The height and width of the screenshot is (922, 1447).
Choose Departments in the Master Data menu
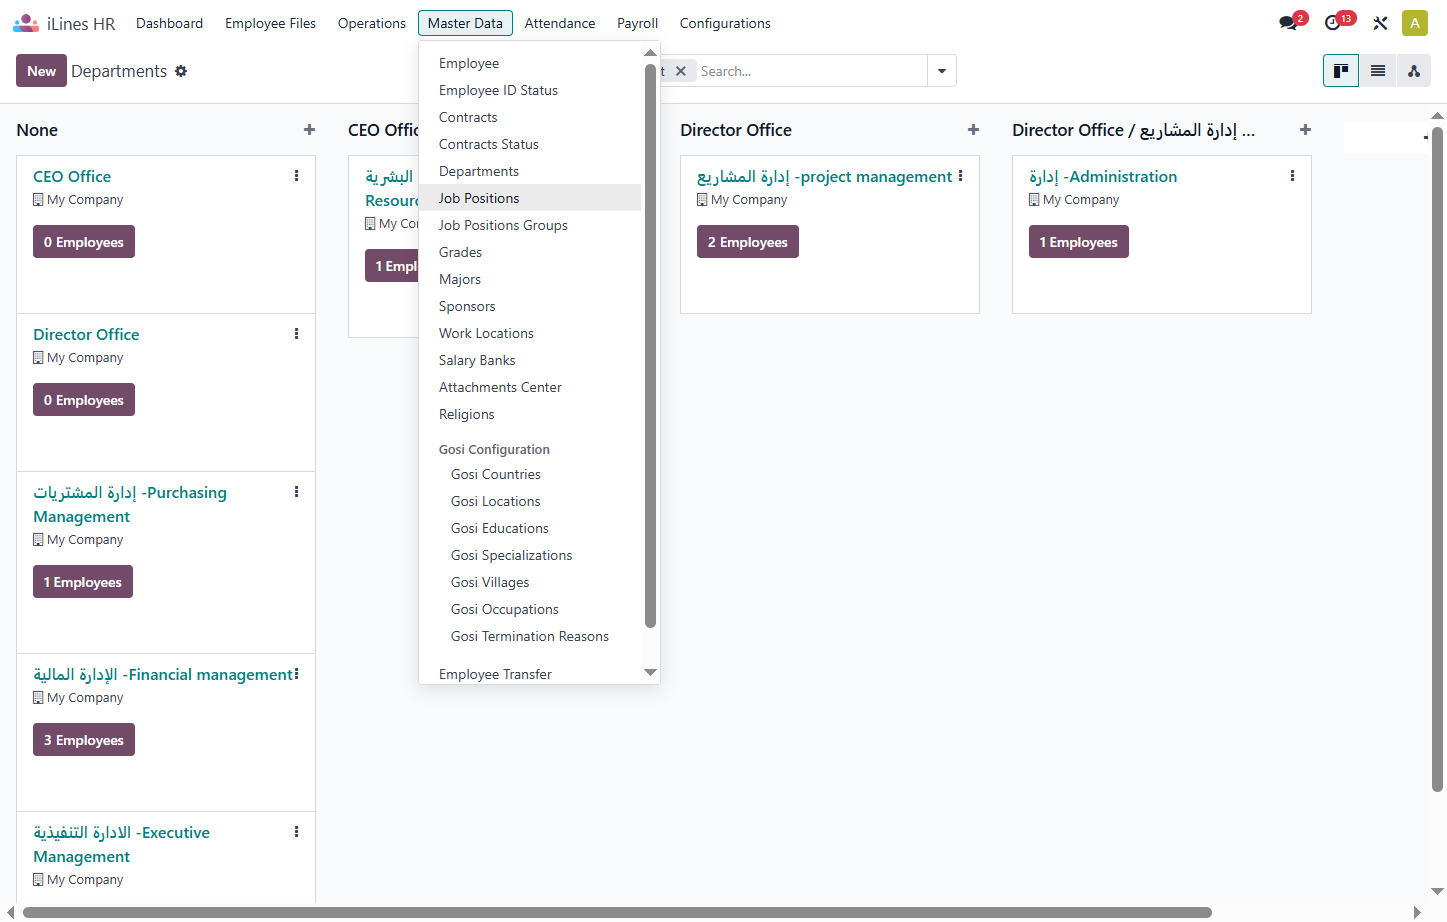(x=530, y=171)
